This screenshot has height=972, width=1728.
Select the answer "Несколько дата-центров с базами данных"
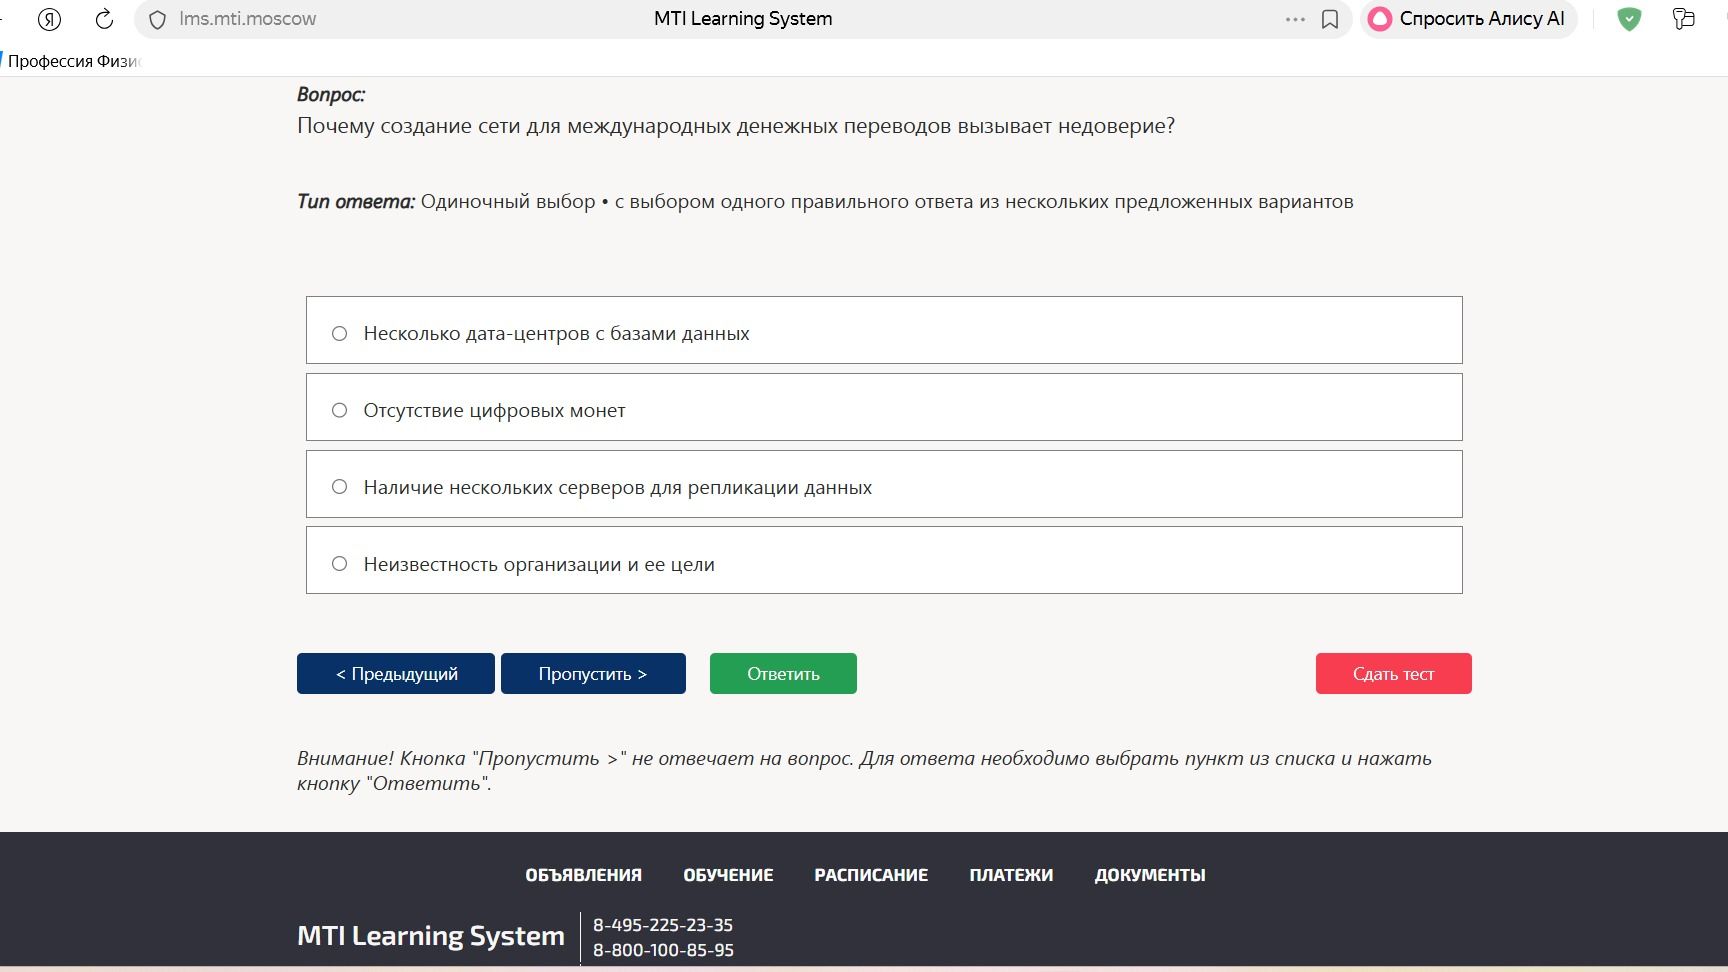pyautogui.click(x=884, y=330)
